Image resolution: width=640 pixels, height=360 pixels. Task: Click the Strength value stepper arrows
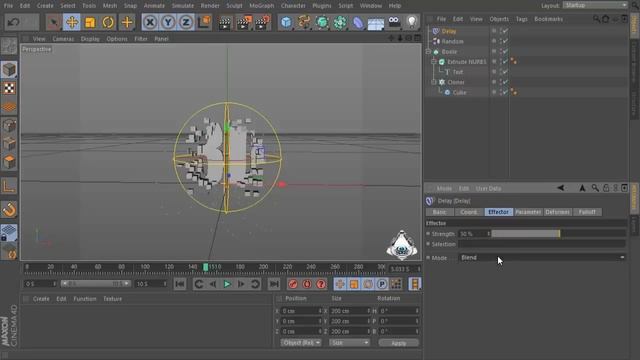pos(489,234)
